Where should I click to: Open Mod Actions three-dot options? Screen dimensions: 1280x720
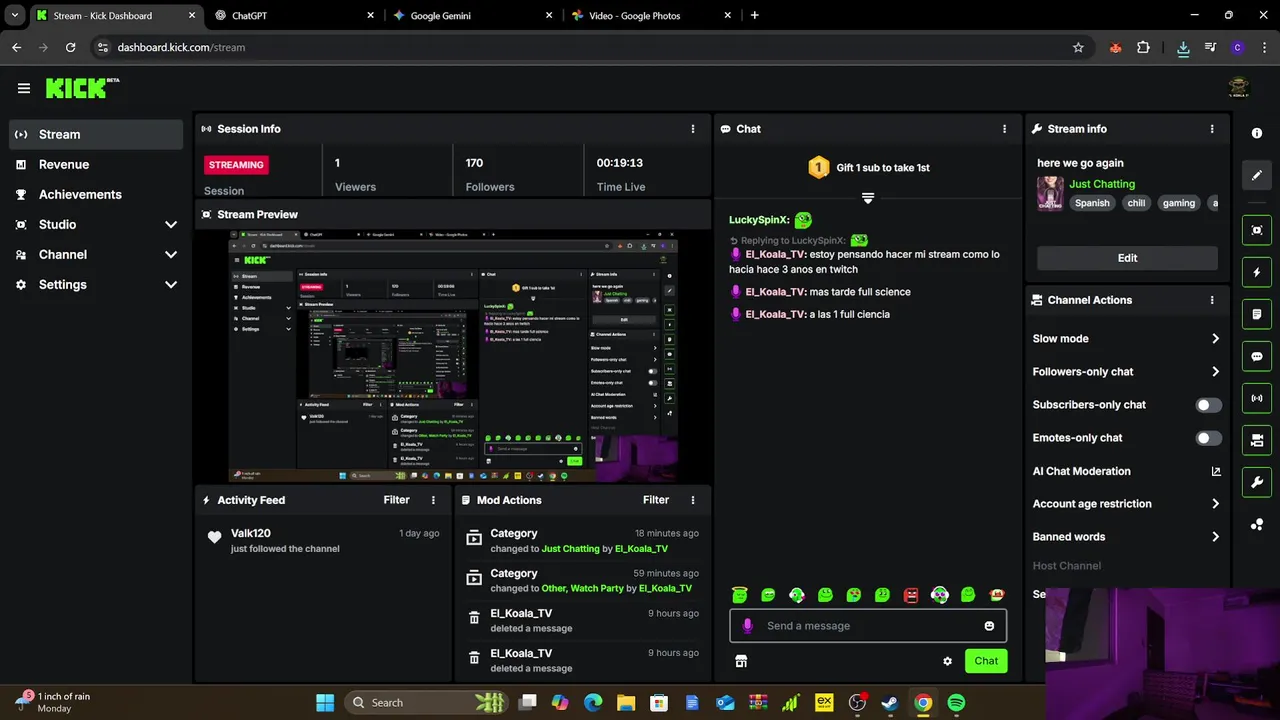click(x=692, y=500)
